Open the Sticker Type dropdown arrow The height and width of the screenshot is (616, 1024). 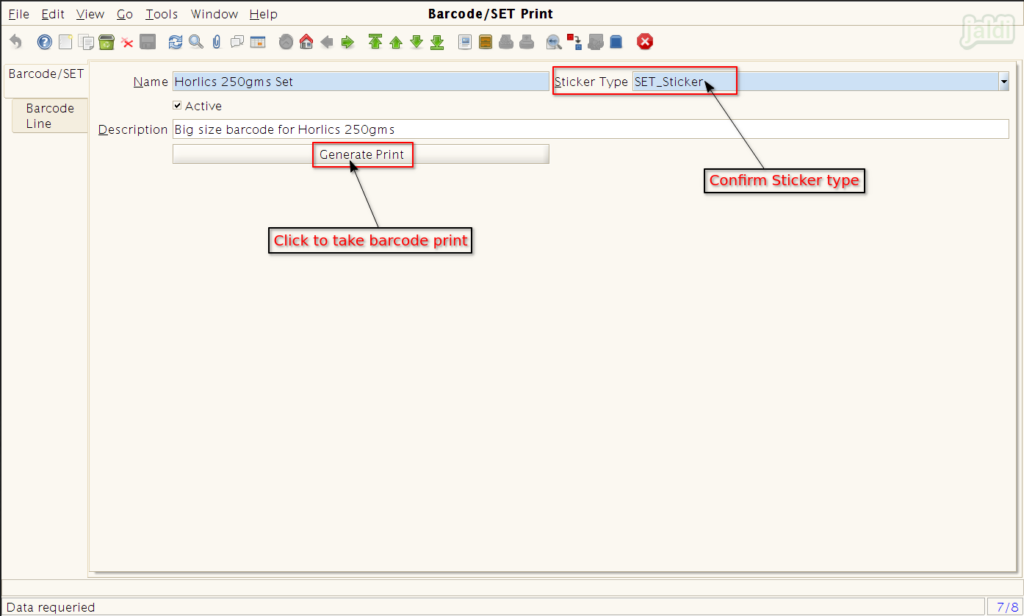[x=1004, y=82]
